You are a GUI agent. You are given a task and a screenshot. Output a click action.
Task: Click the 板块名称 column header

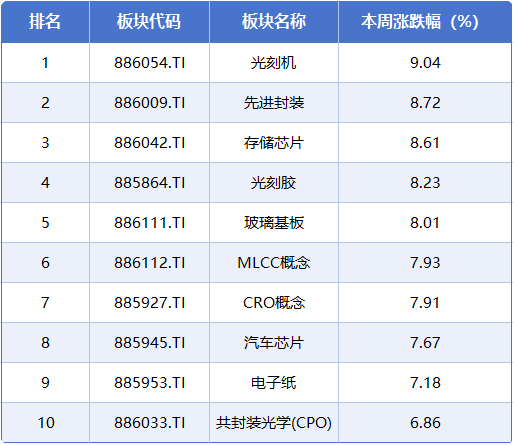pos(274,22)
